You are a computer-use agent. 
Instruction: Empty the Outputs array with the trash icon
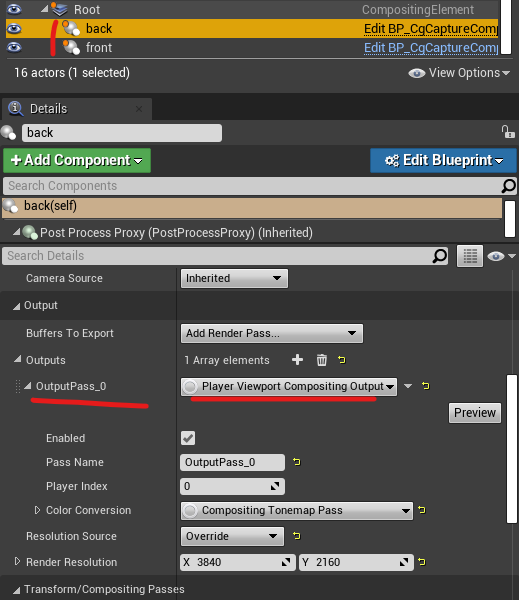coord(322,360)
